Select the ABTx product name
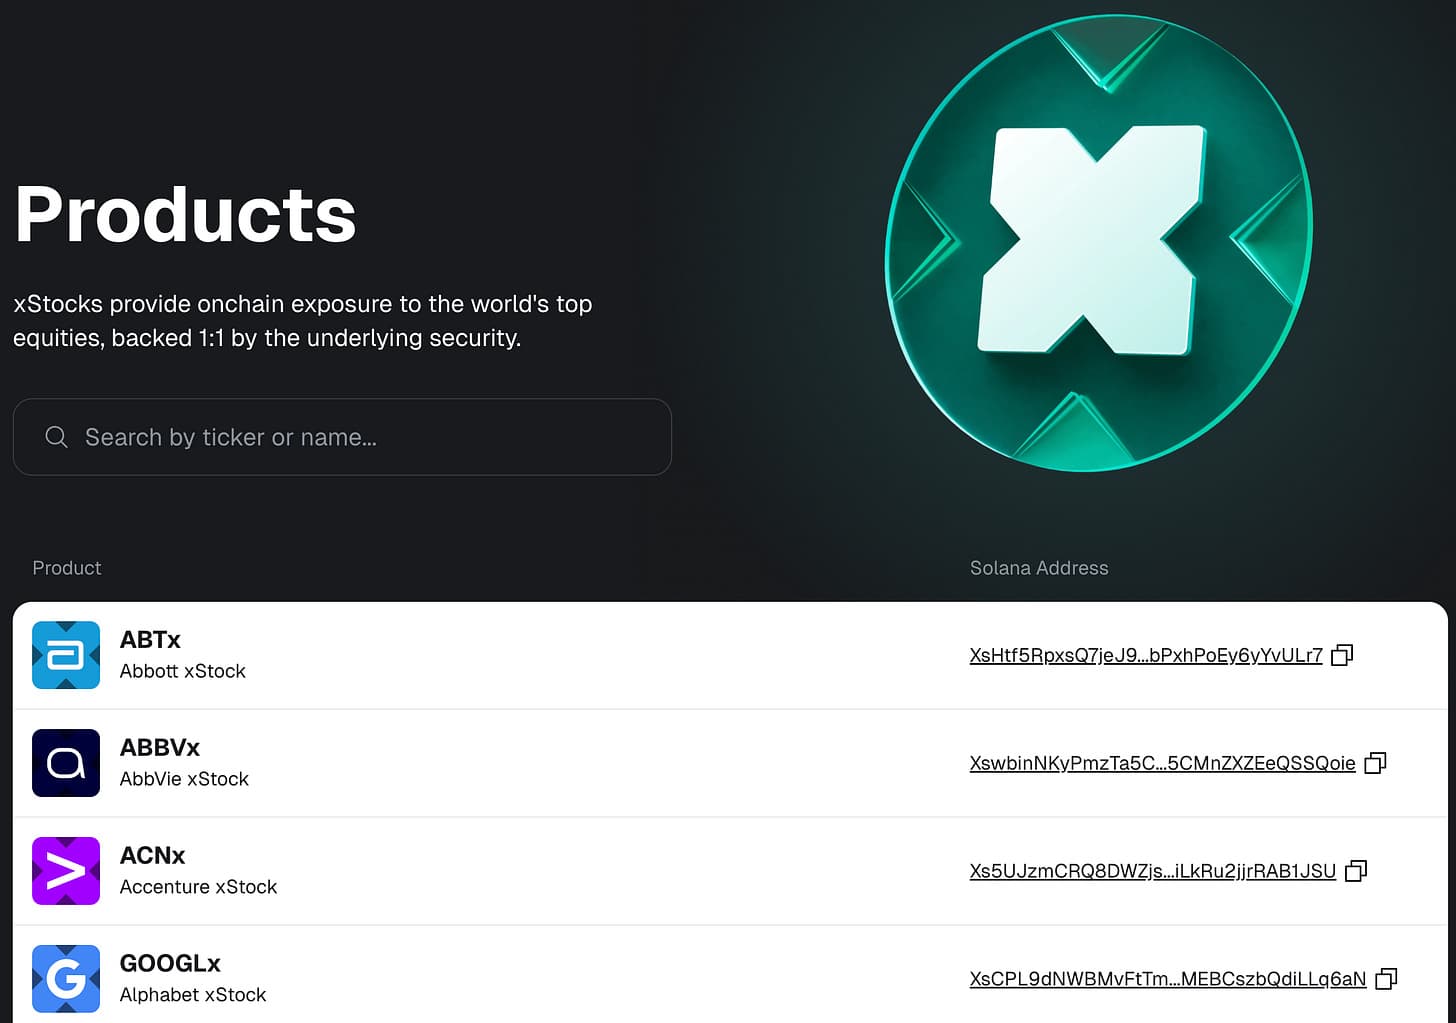The image size is (1456, 1023). pyautogui.click(x=150, y=639)
